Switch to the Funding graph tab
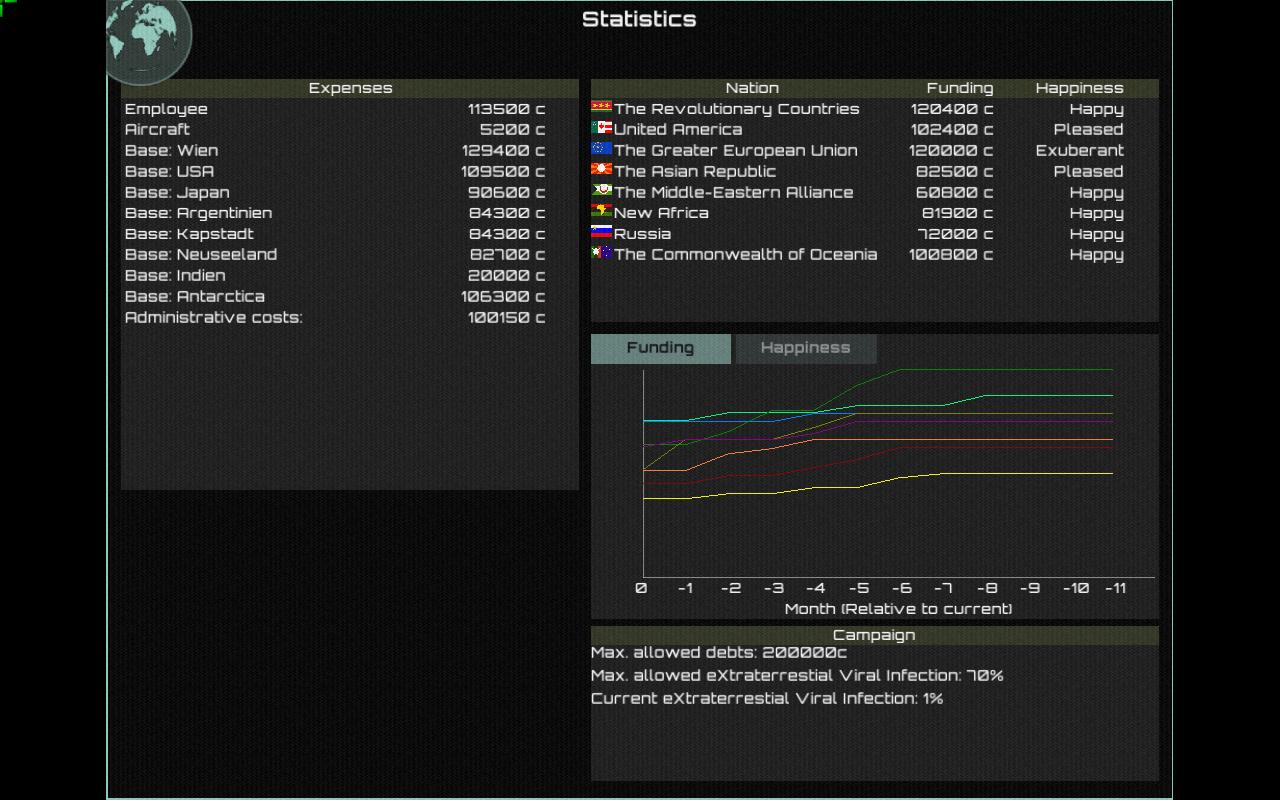 [x=660, y=348]
